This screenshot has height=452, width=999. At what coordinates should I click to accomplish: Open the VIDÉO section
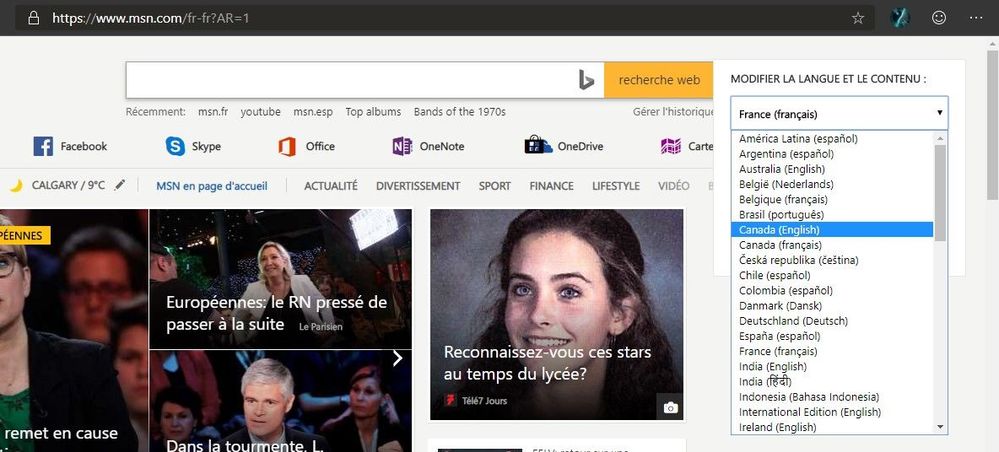673,186
